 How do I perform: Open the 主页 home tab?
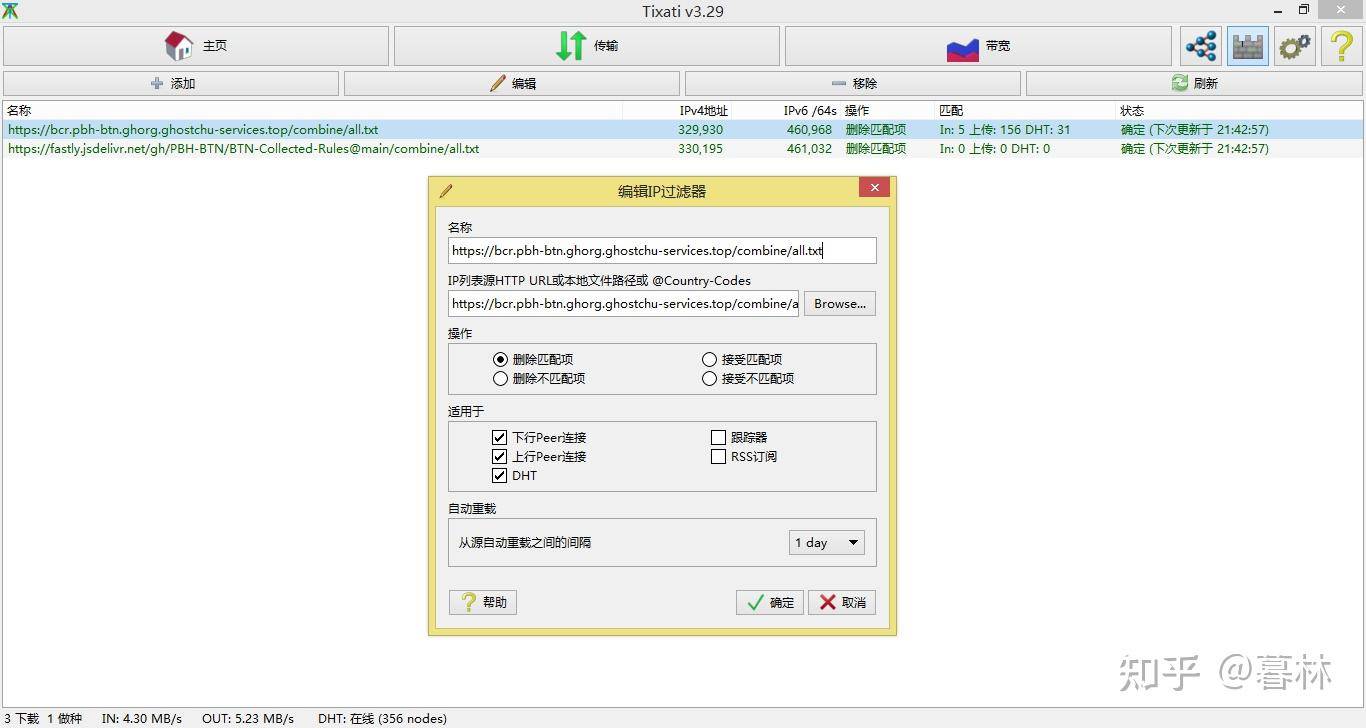pyautogui.click(x=196, y=46)
